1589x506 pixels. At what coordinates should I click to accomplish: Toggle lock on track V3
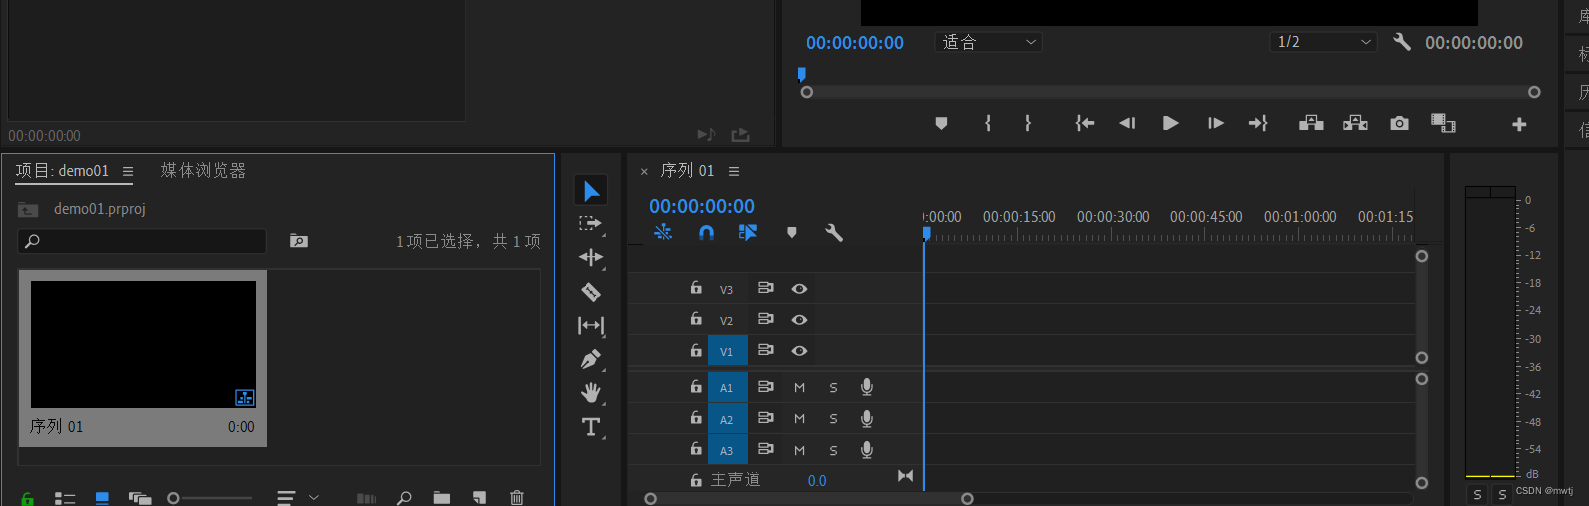coord(696,288)
